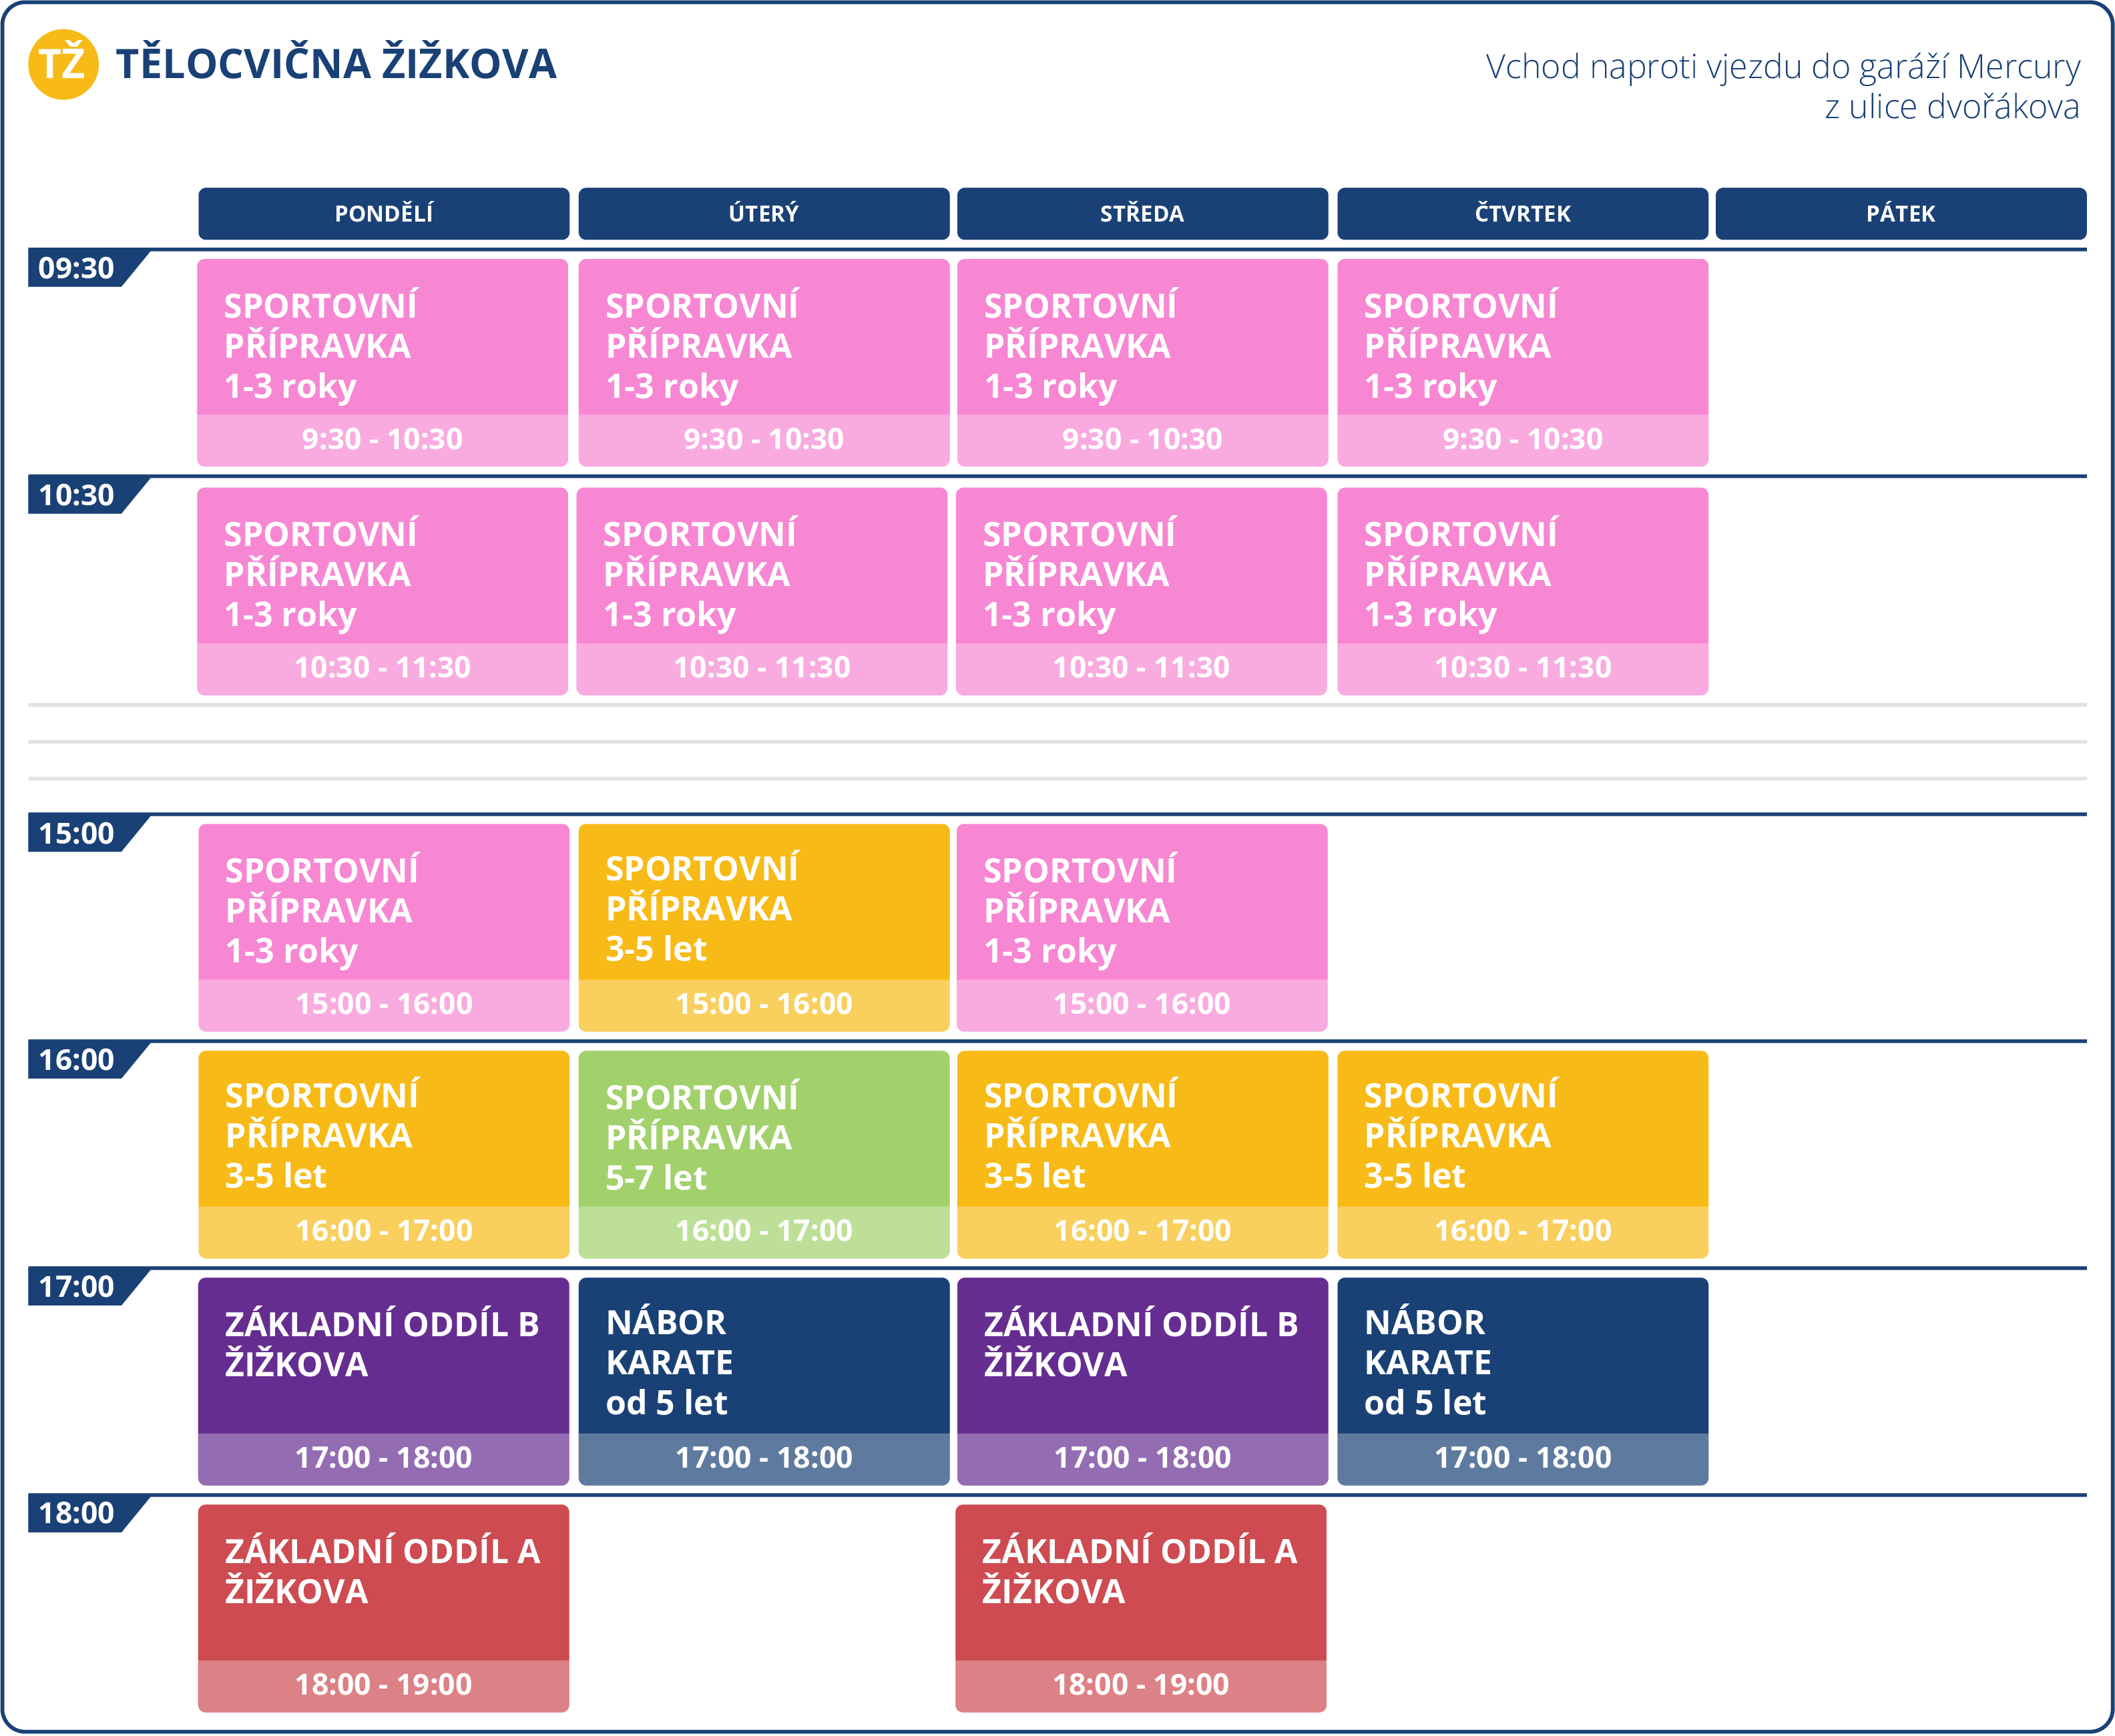The image size is (2115, 1736).
Task: Click the 09:30 time row marker
Action: click(x=77, y=268)
